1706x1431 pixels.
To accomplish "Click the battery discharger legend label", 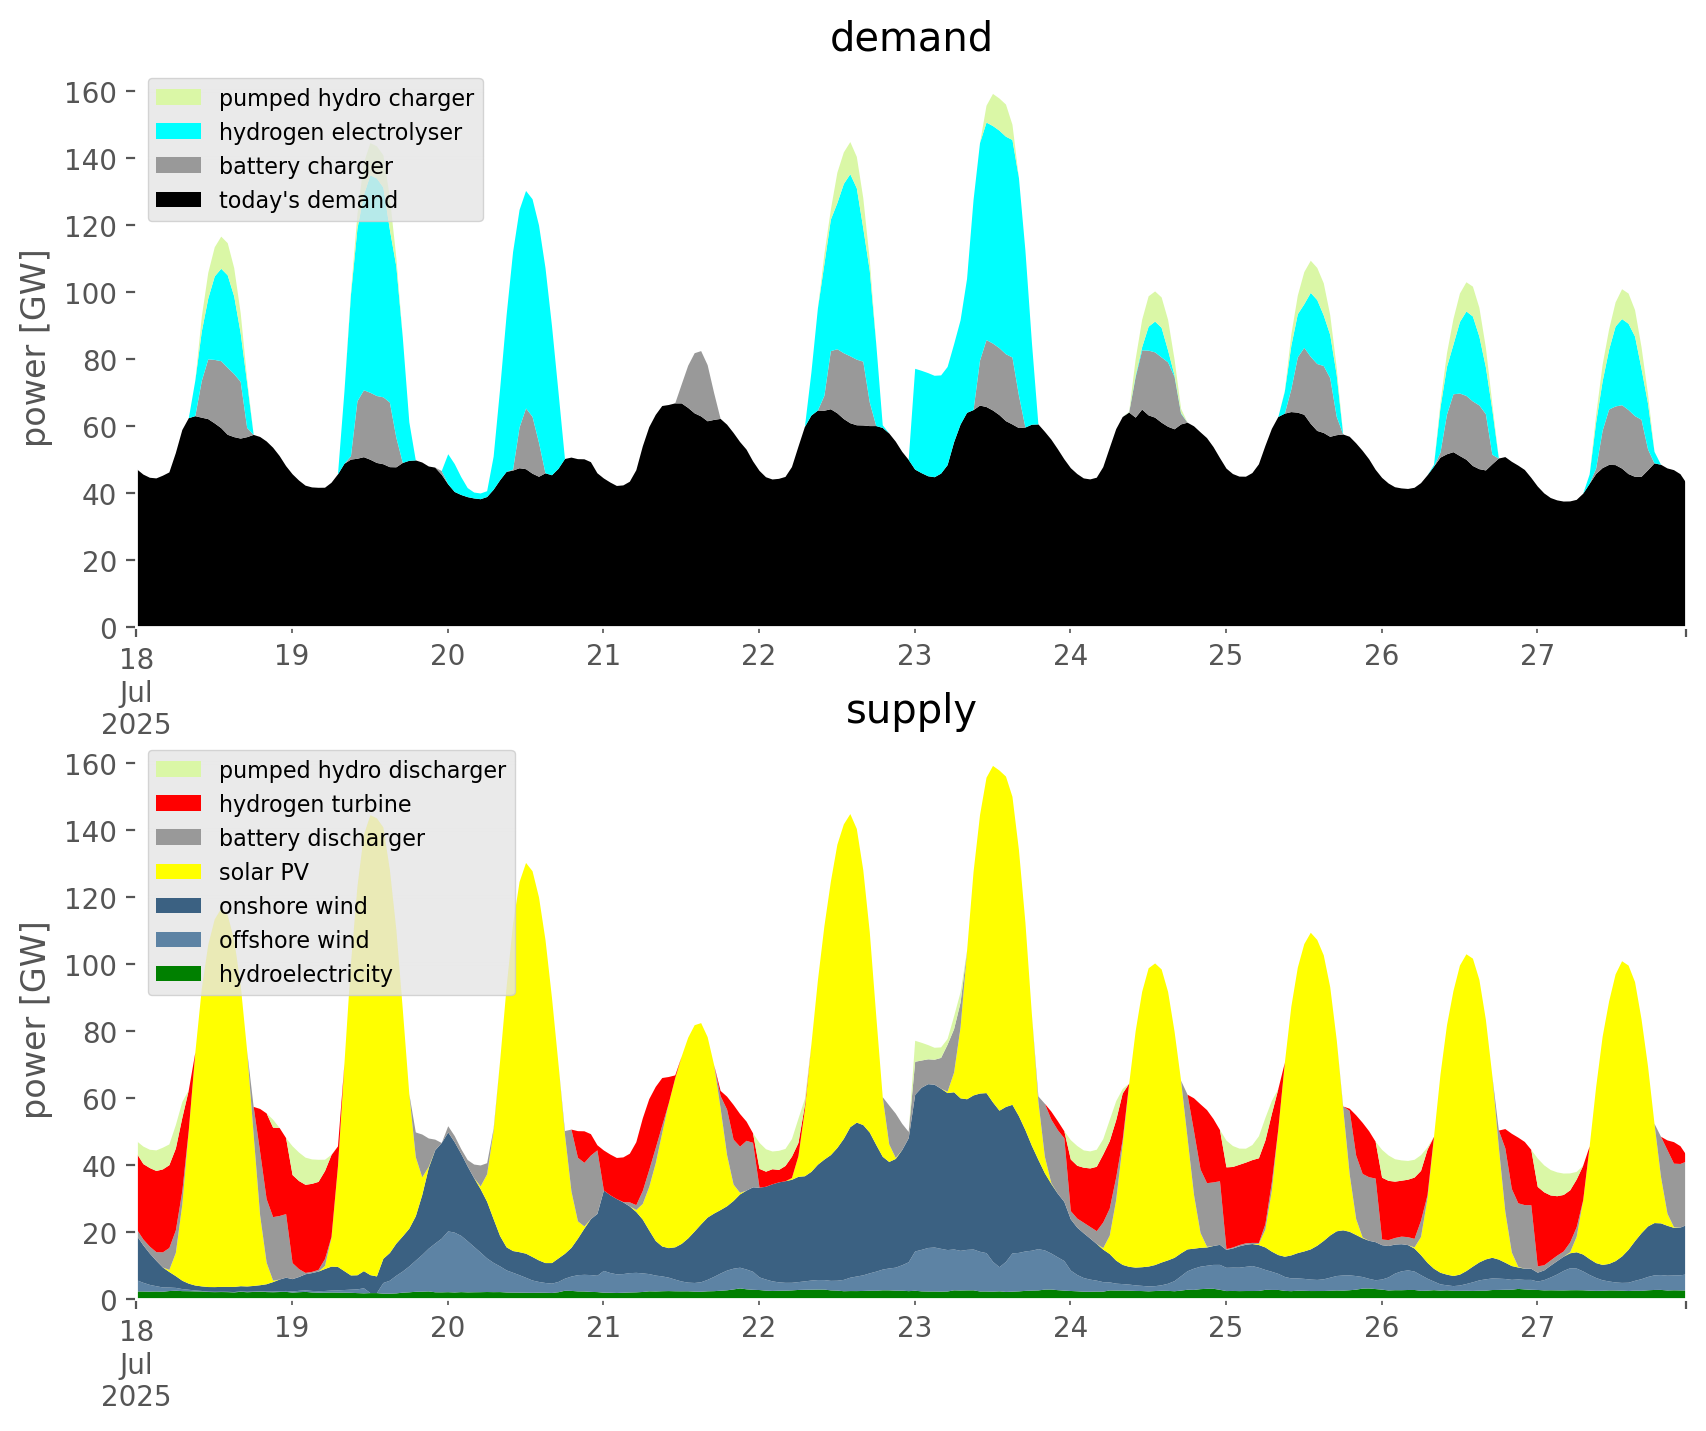I will tap(321, 838).
